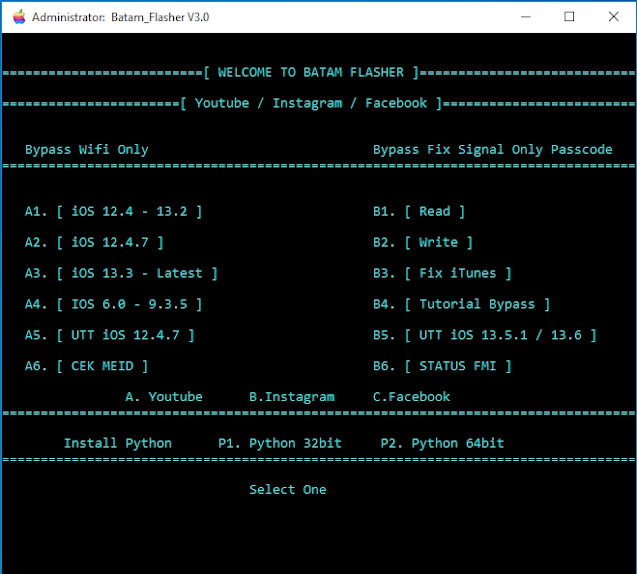The width and height of the screenshot is (637, 574).
Task: Click the 'Select One' prompt
Action: point(288,490)
